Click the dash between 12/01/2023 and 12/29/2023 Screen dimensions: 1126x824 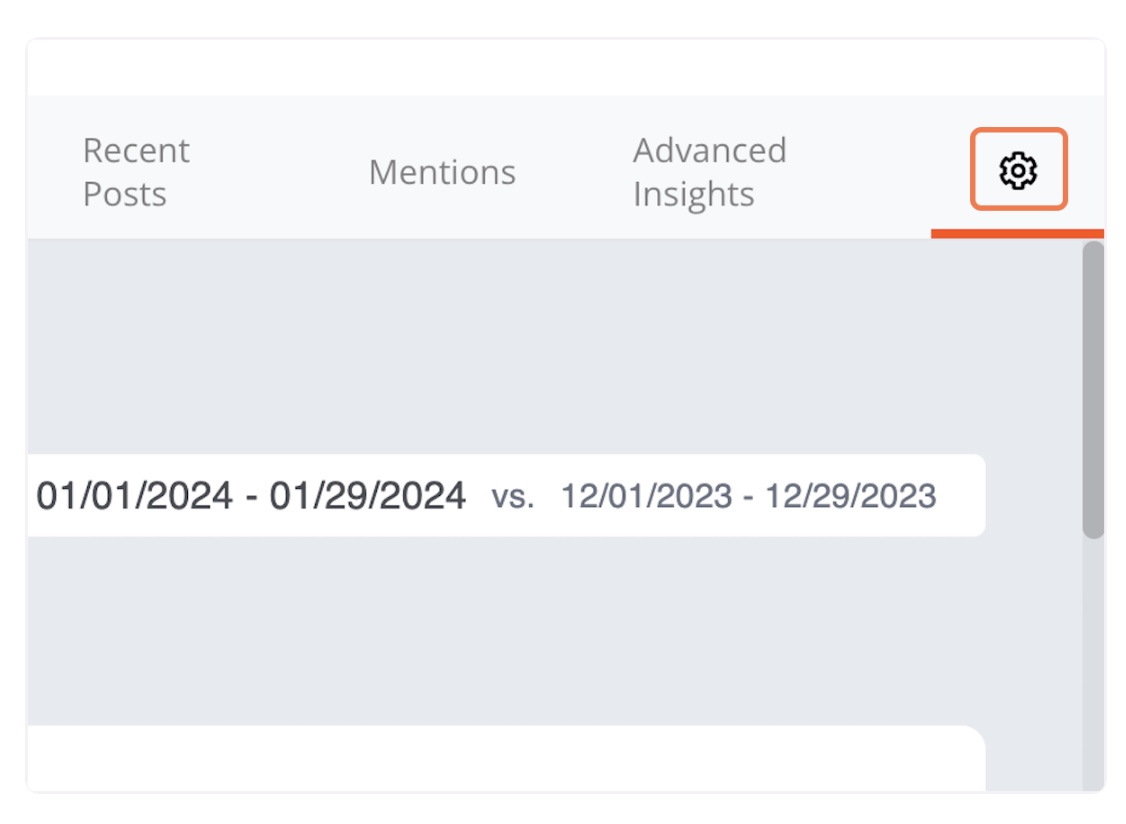point(749,497)
